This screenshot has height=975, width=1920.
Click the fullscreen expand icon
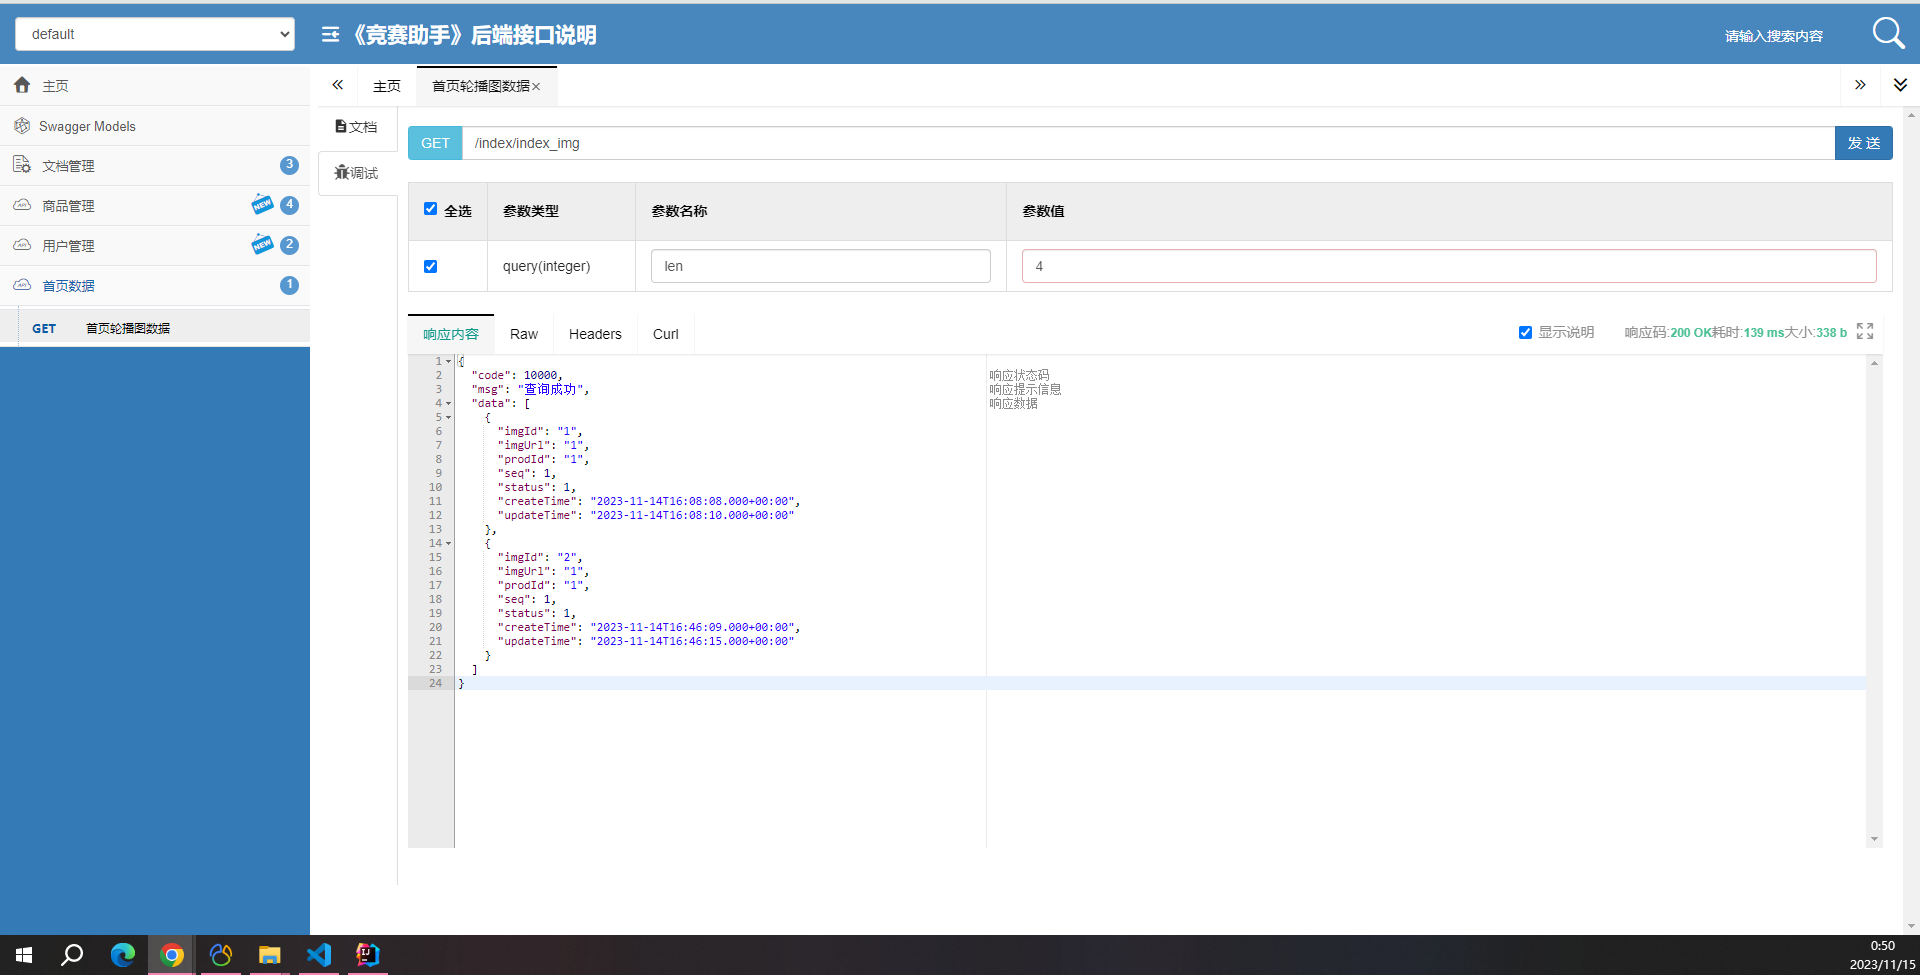(x=1865, y=331)
